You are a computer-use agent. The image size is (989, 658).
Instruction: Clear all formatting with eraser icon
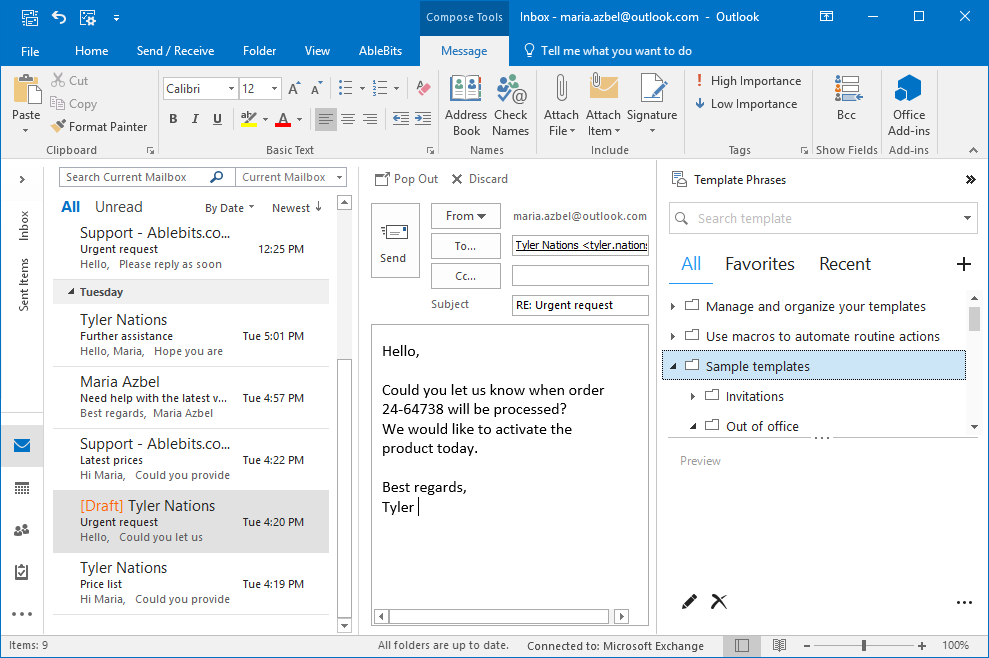[x=423, y=89]
